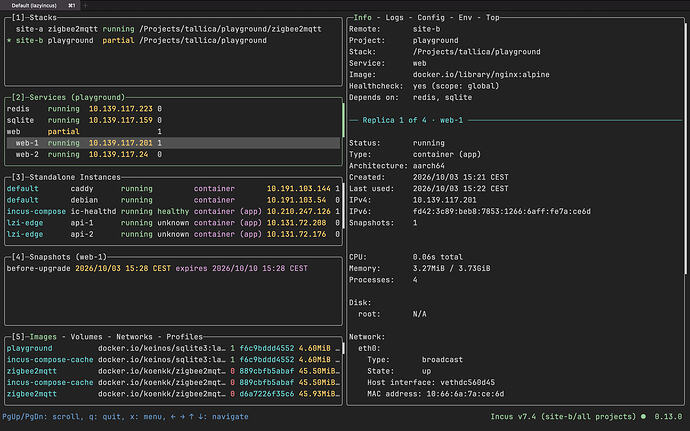690x431 pixels.
Task: Click the MAC address value
Action: (465, 394)
